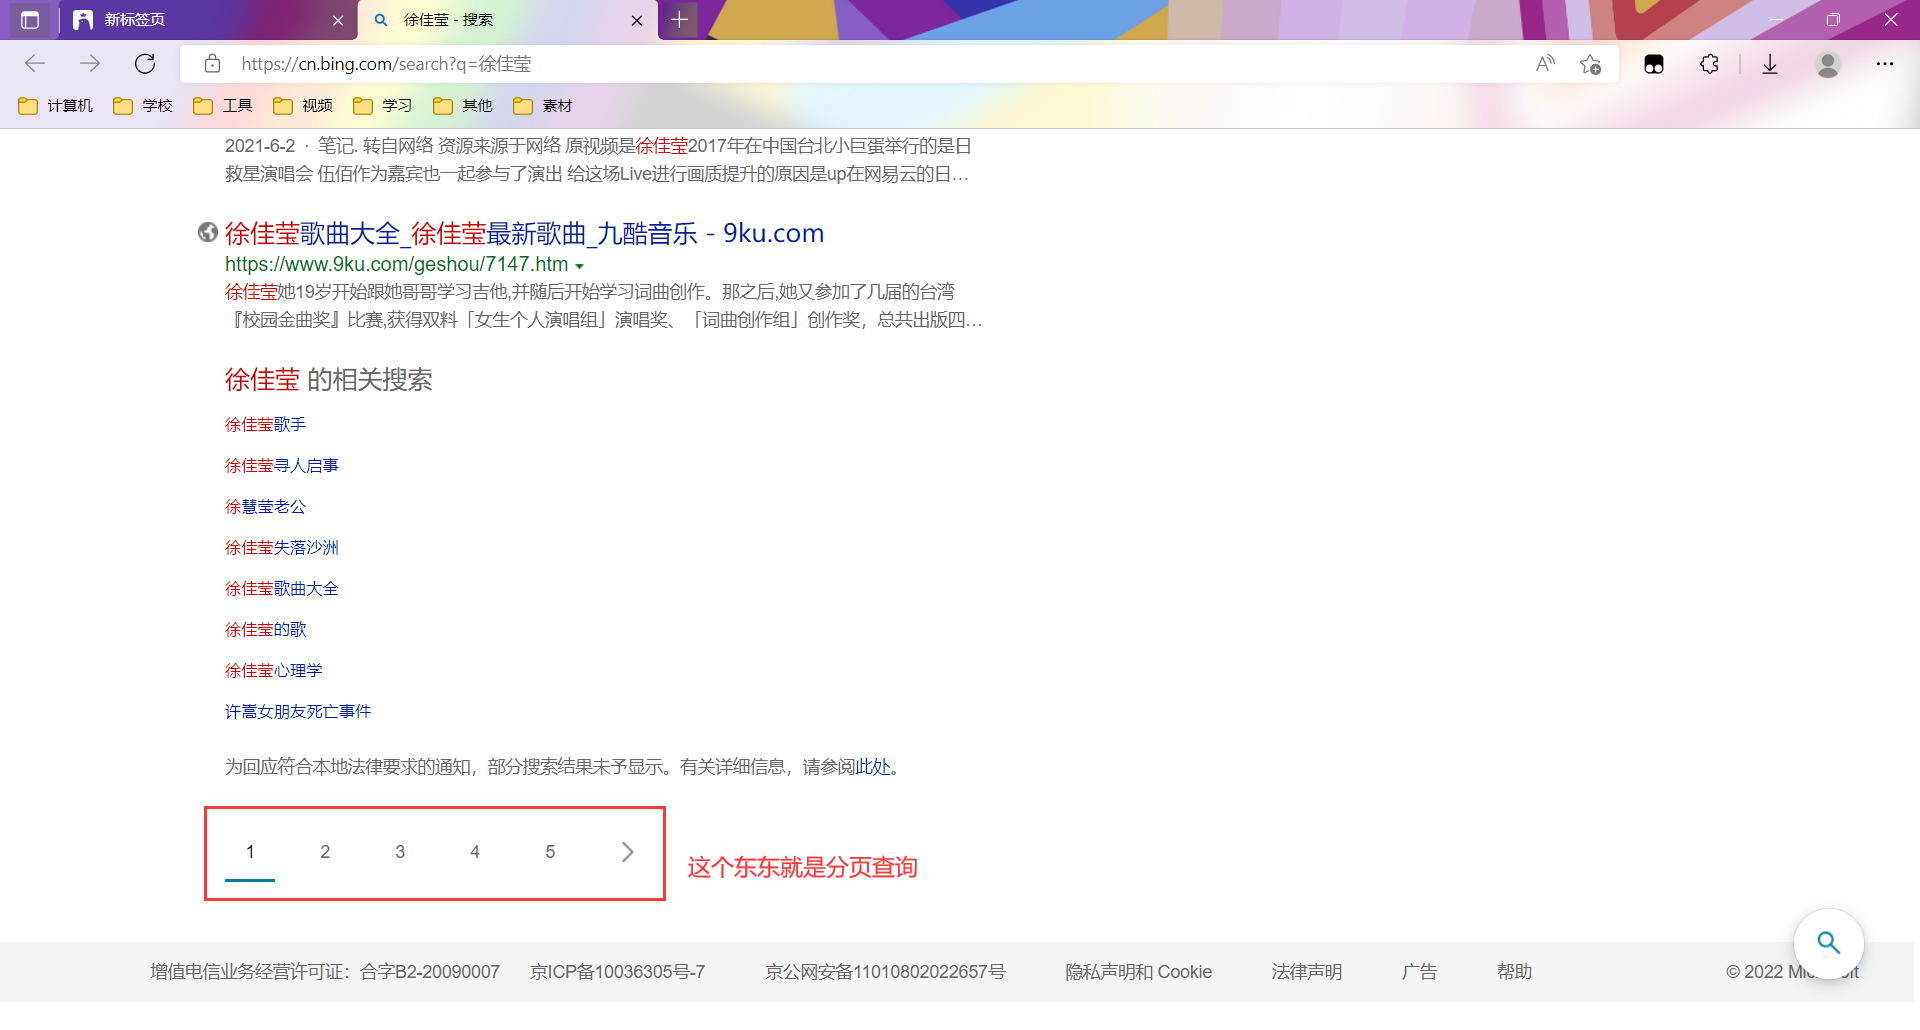Open the tab actions menu icon
The width and height of the screenshot is (1920, 1030).
30,20
